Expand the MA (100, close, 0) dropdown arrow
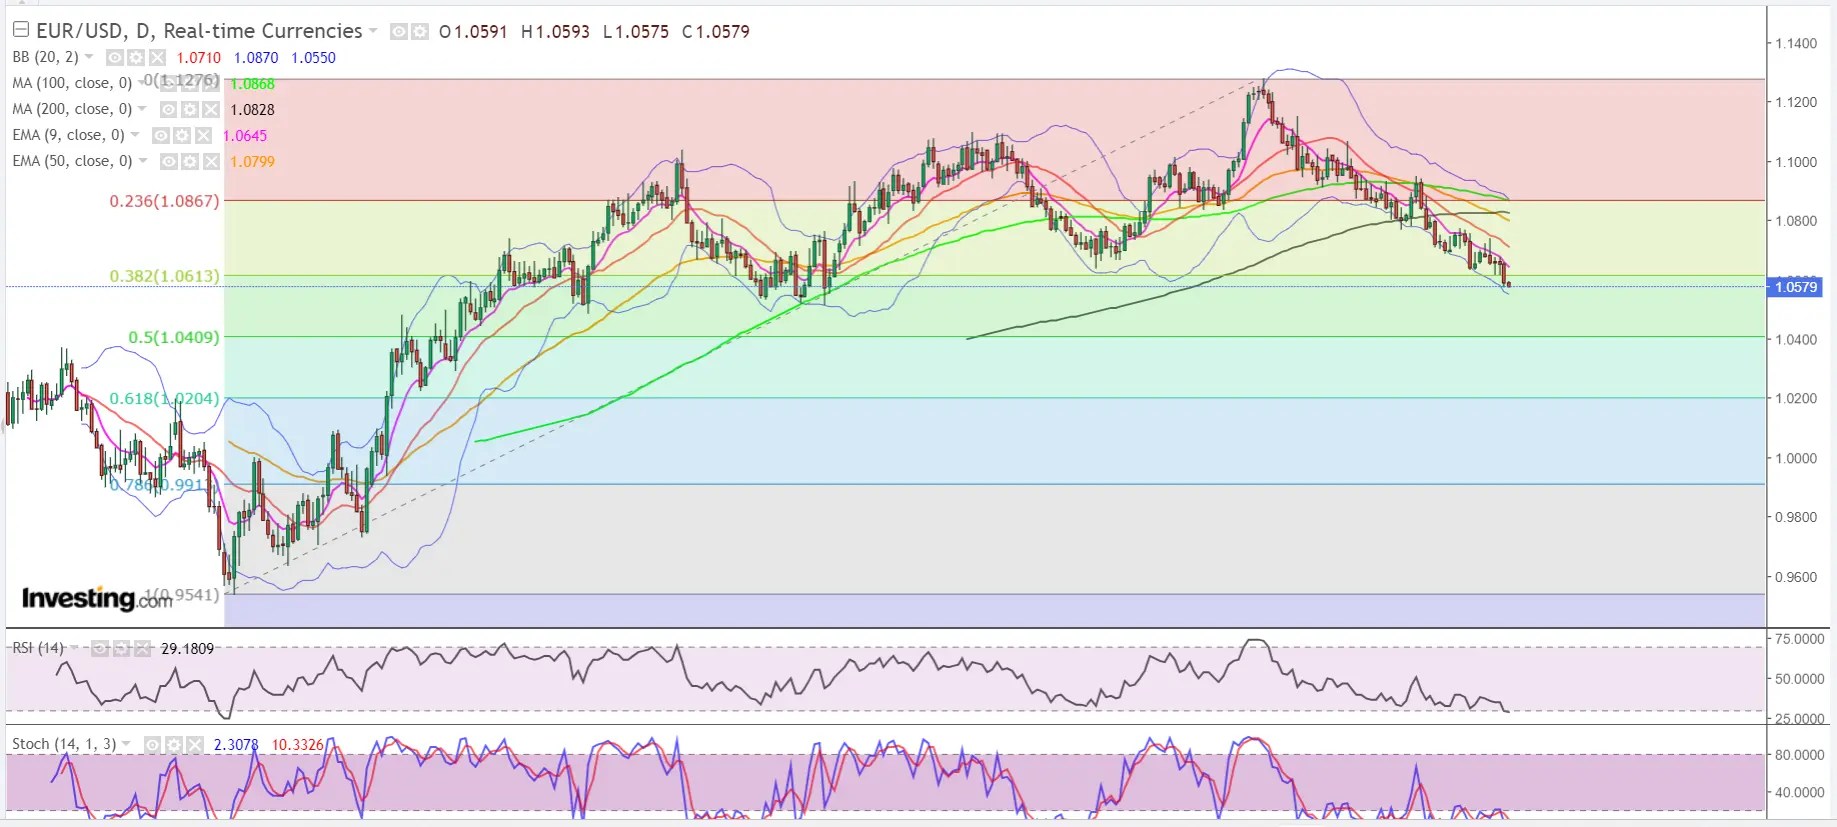This screenshot has height=827, width=1837. coord(142,82)
